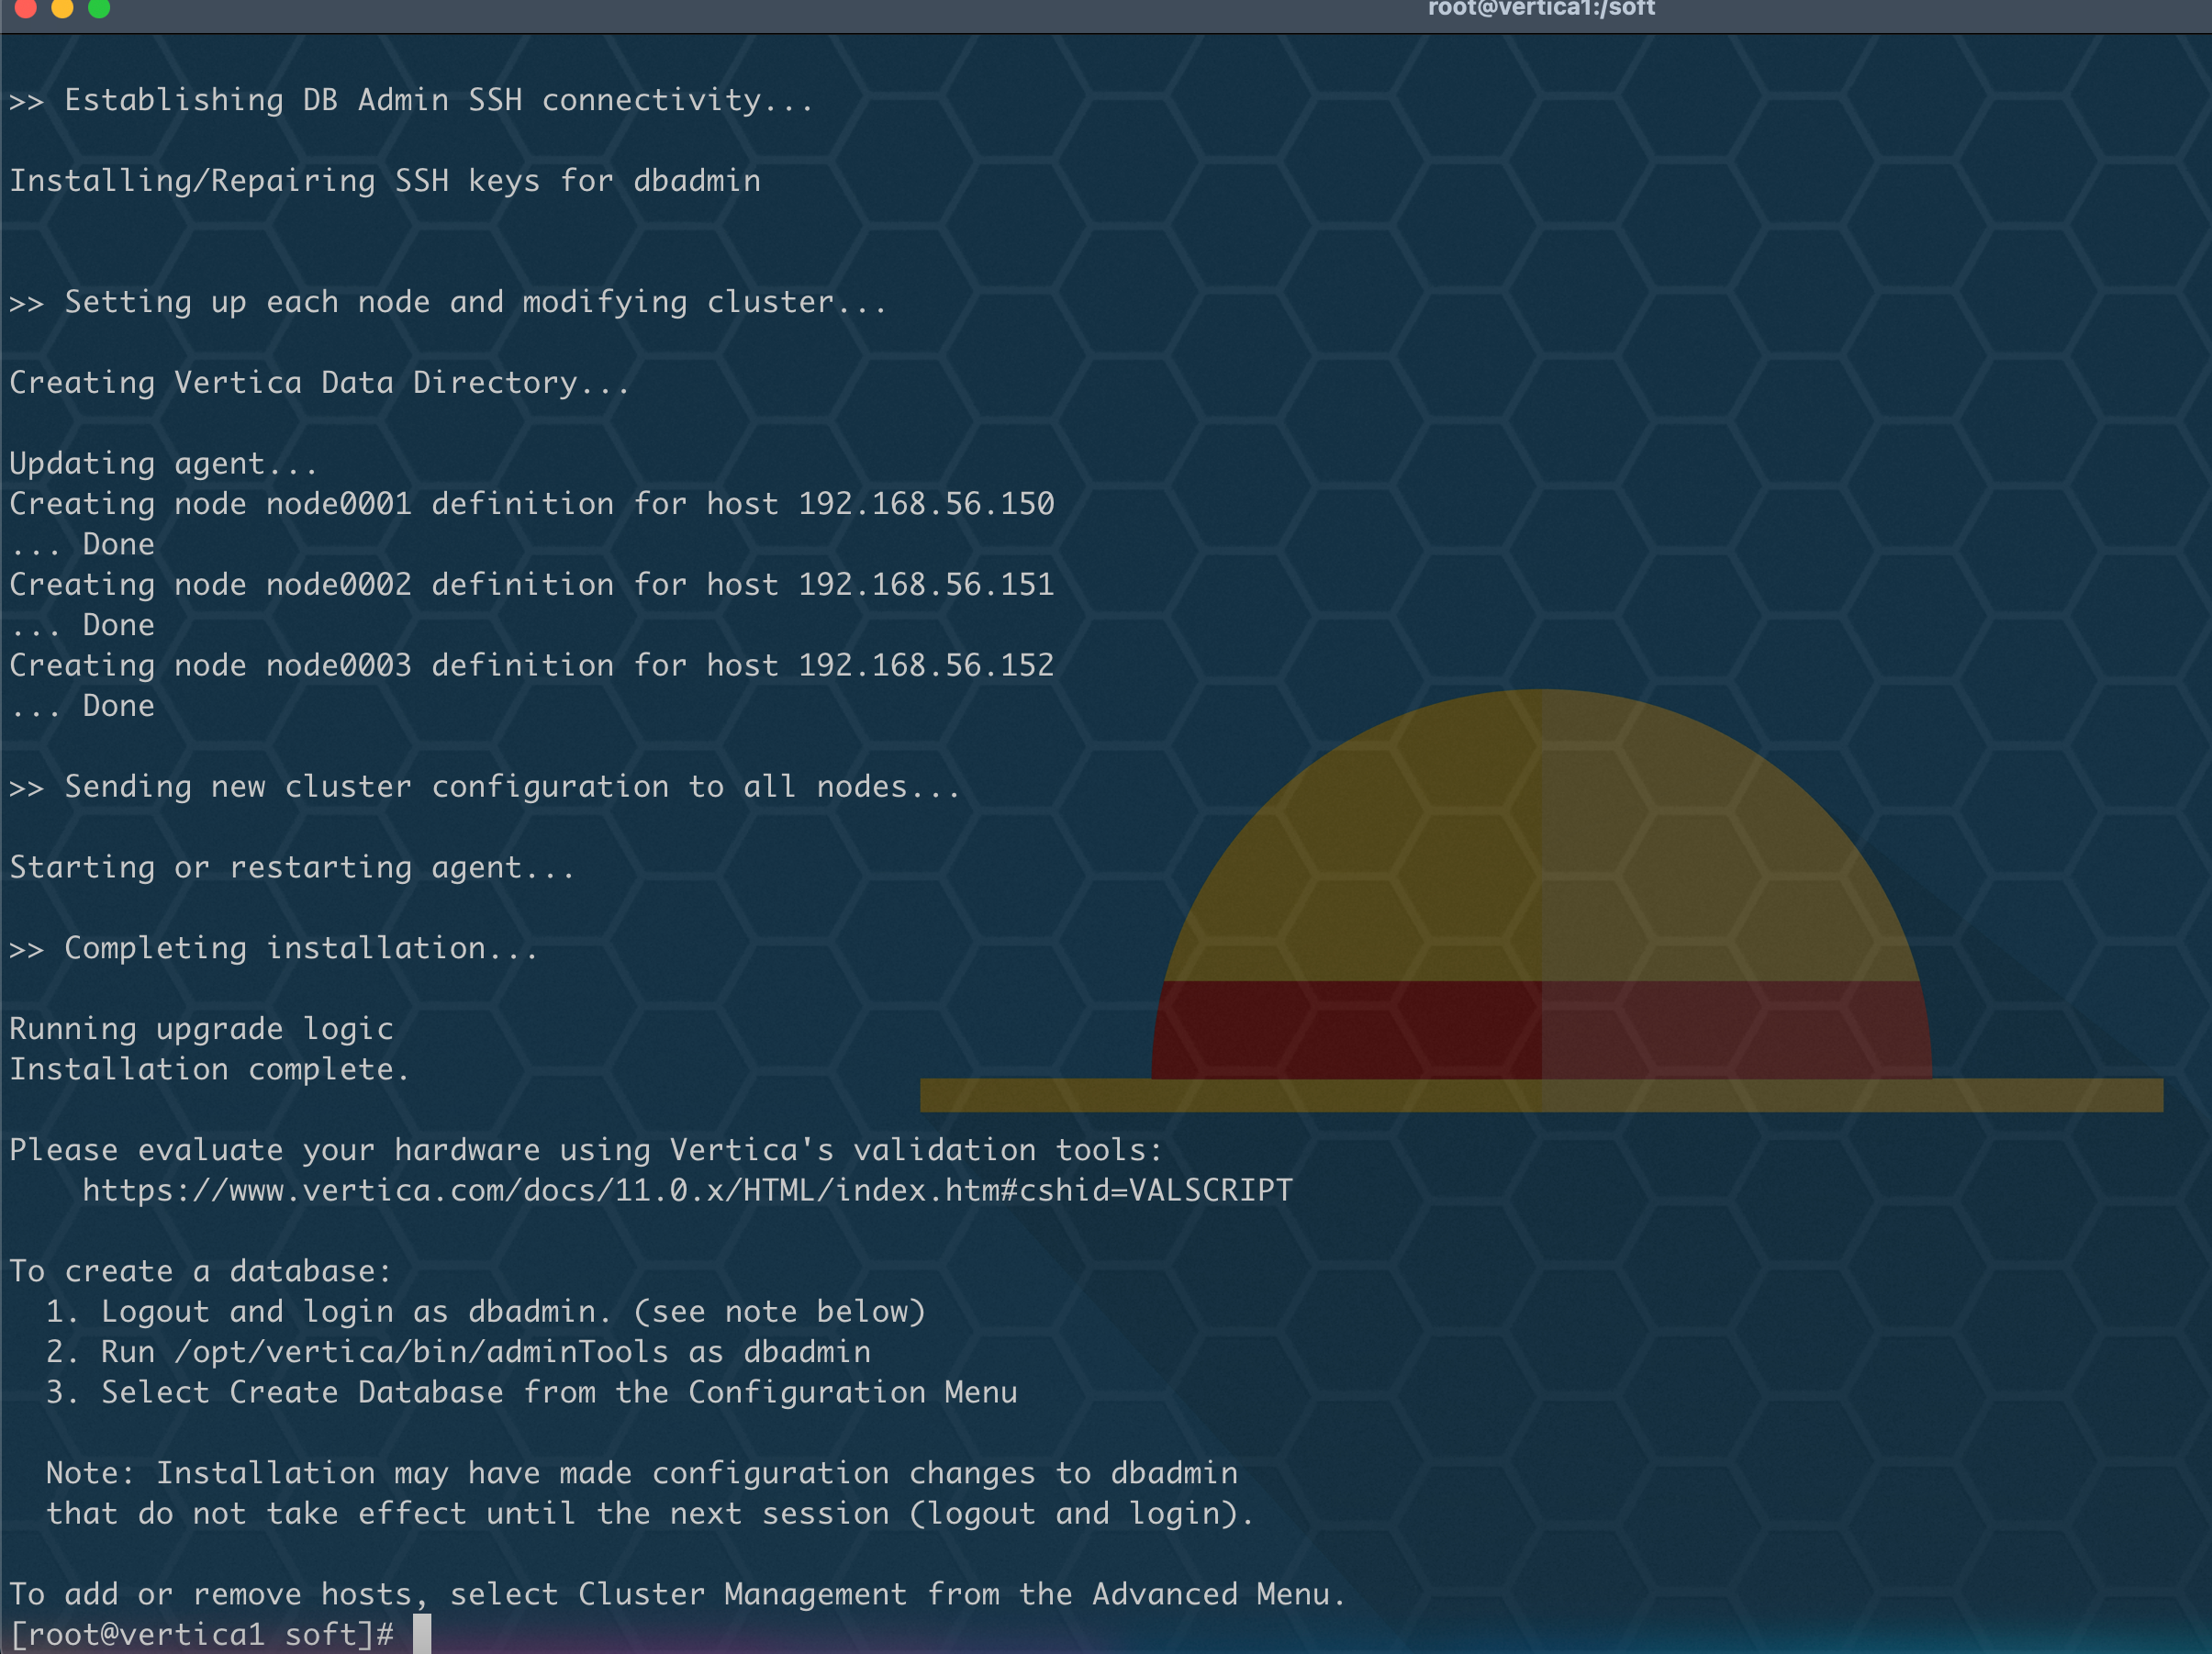Click the IP address 192.168.56.151

[x=925, y=585]
